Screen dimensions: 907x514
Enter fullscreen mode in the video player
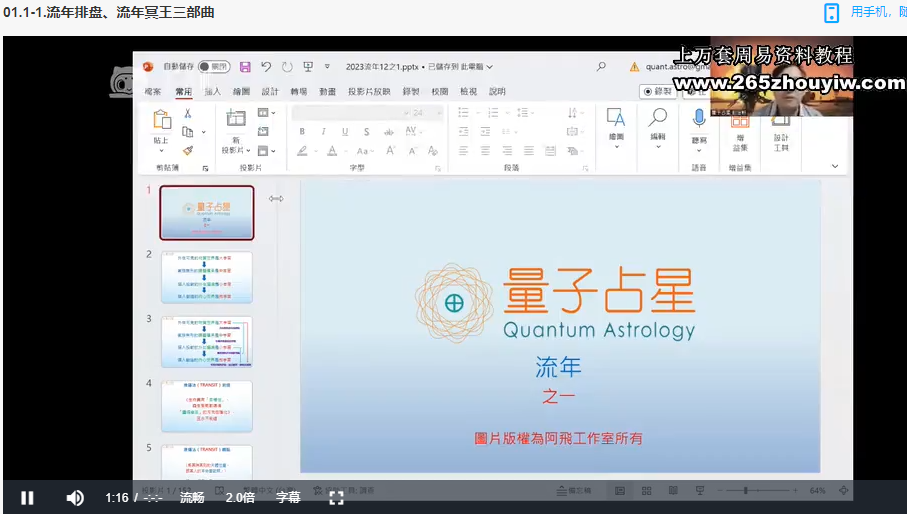tap(336, 498)
